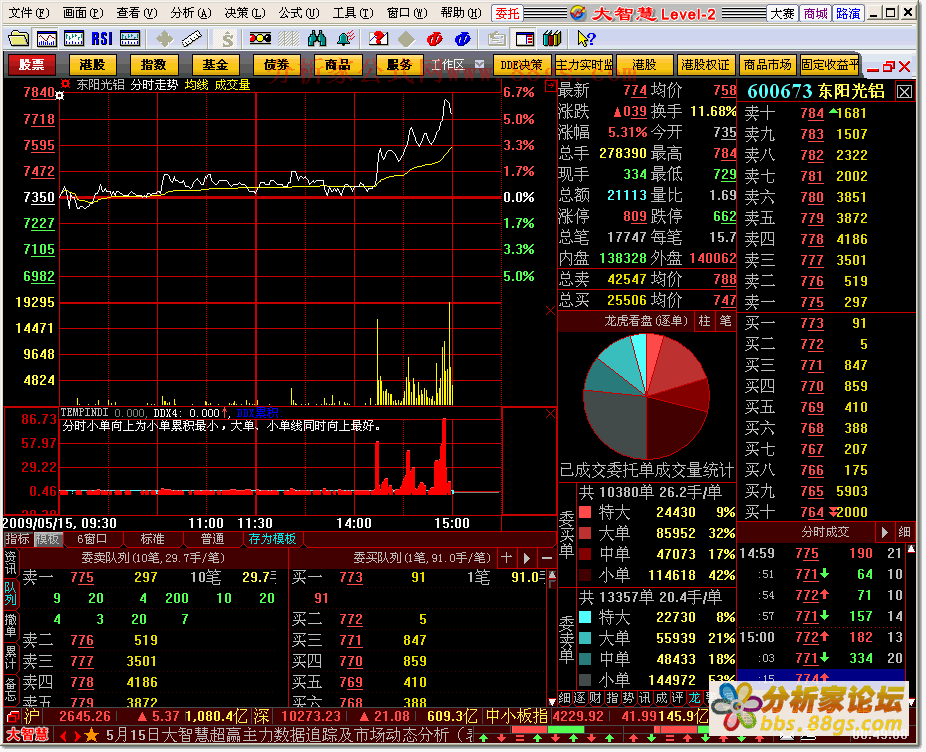
Task: Click the 存为模板 save template tab
Action: (x=272, y=539)
